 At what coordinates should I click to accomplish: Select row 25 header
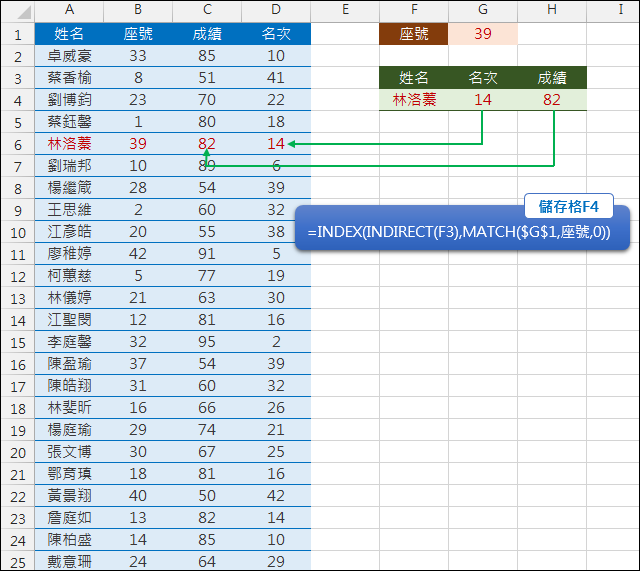(18, 562)
